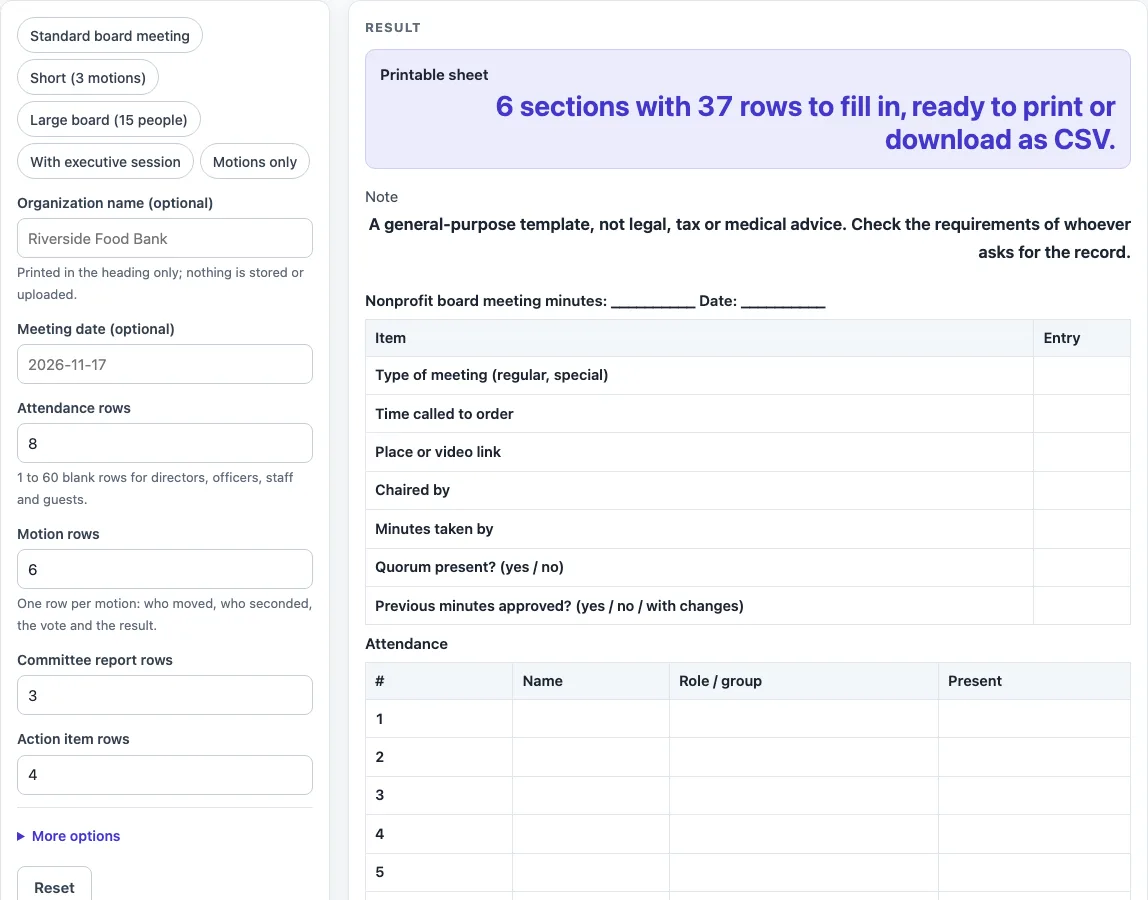This screenshot has height=900, width=1148.
Task: Change the Committee report rows value
Action: 165,695
